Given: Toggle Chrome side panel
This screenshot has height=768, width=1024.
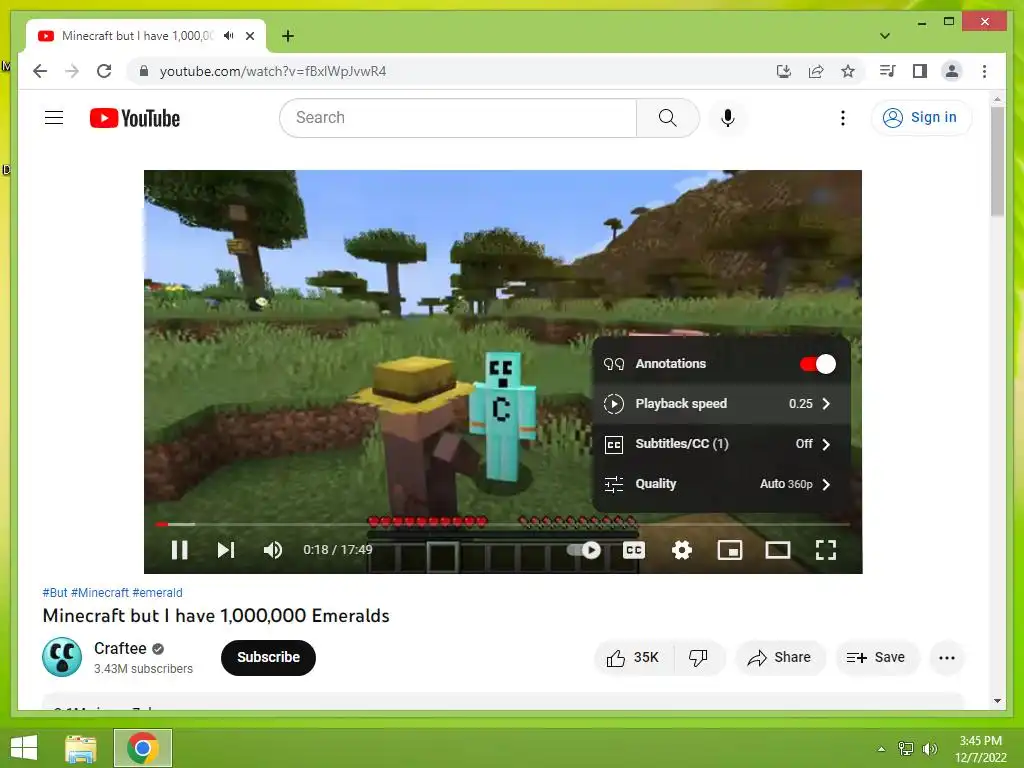Looking at the screenshot, I should [920, 71].
